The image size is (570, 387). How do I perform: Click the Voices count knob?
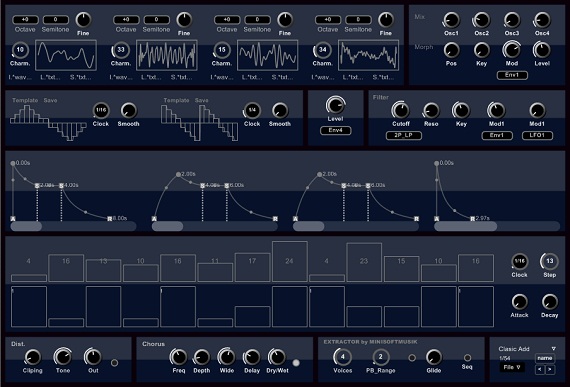tap(342, 358)
